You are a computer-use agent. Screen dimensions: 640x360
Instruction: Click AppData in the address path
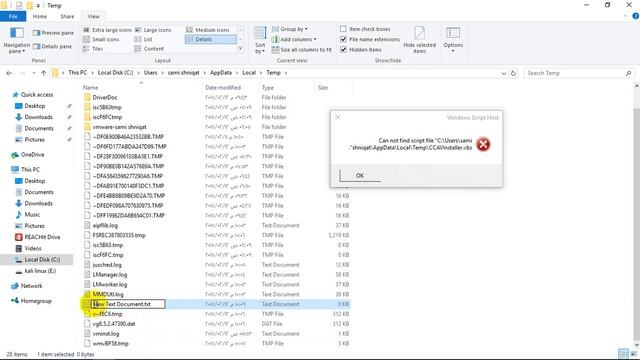click(x=221, y=73)
